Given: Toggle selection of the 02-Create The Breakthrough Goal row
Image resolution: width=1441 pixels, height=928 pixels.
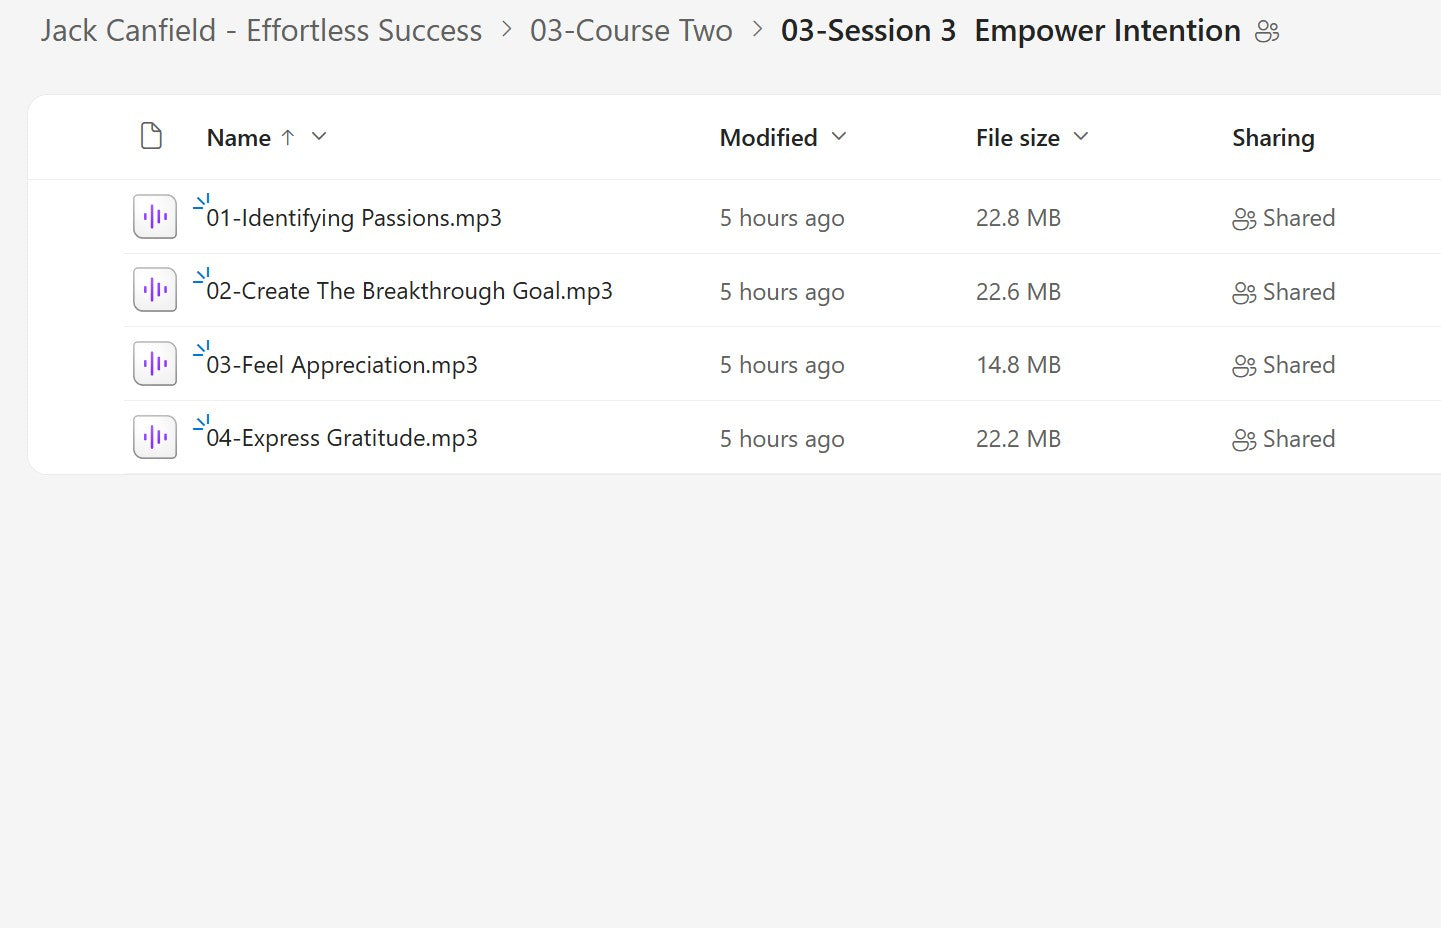Looking at the screenshot, I should (x=410, y=291).
